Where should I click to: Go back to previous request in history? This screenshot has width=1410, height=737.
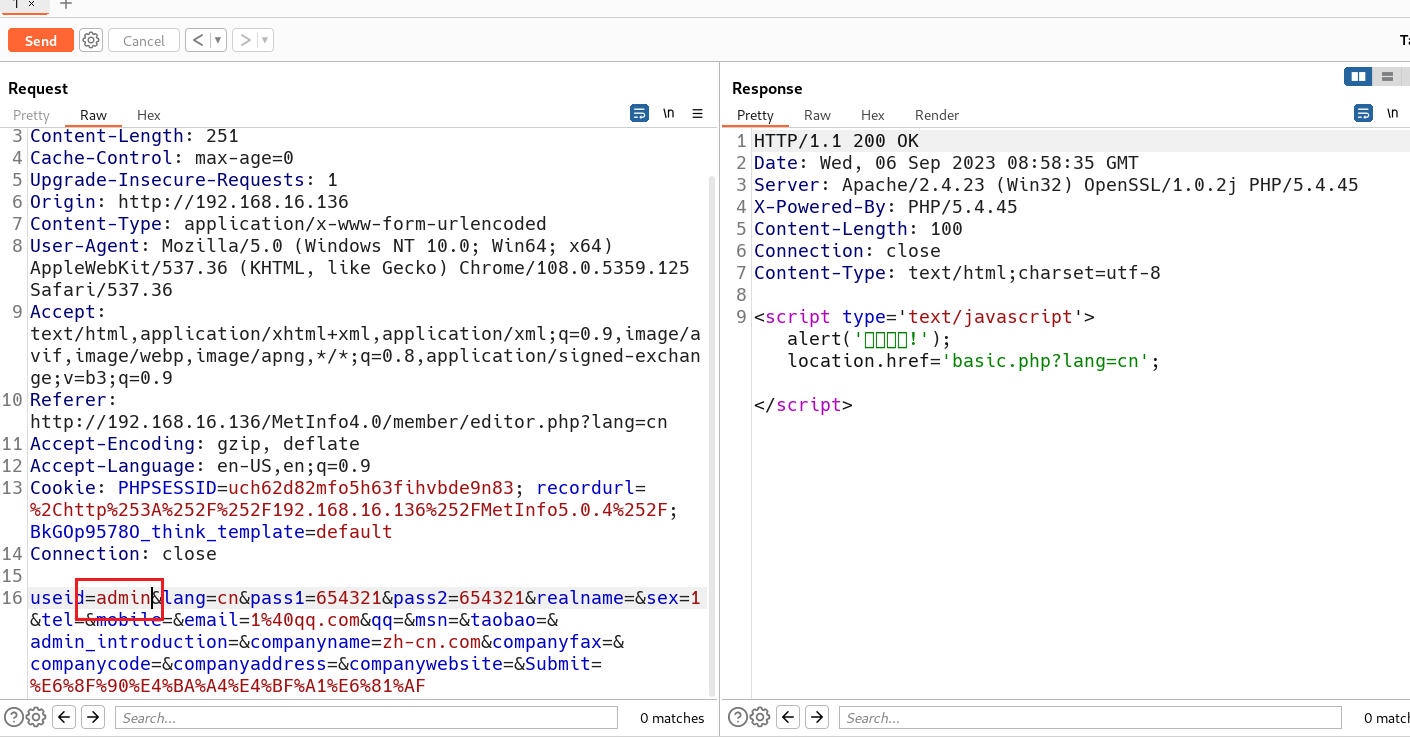(x=197, y=40)
